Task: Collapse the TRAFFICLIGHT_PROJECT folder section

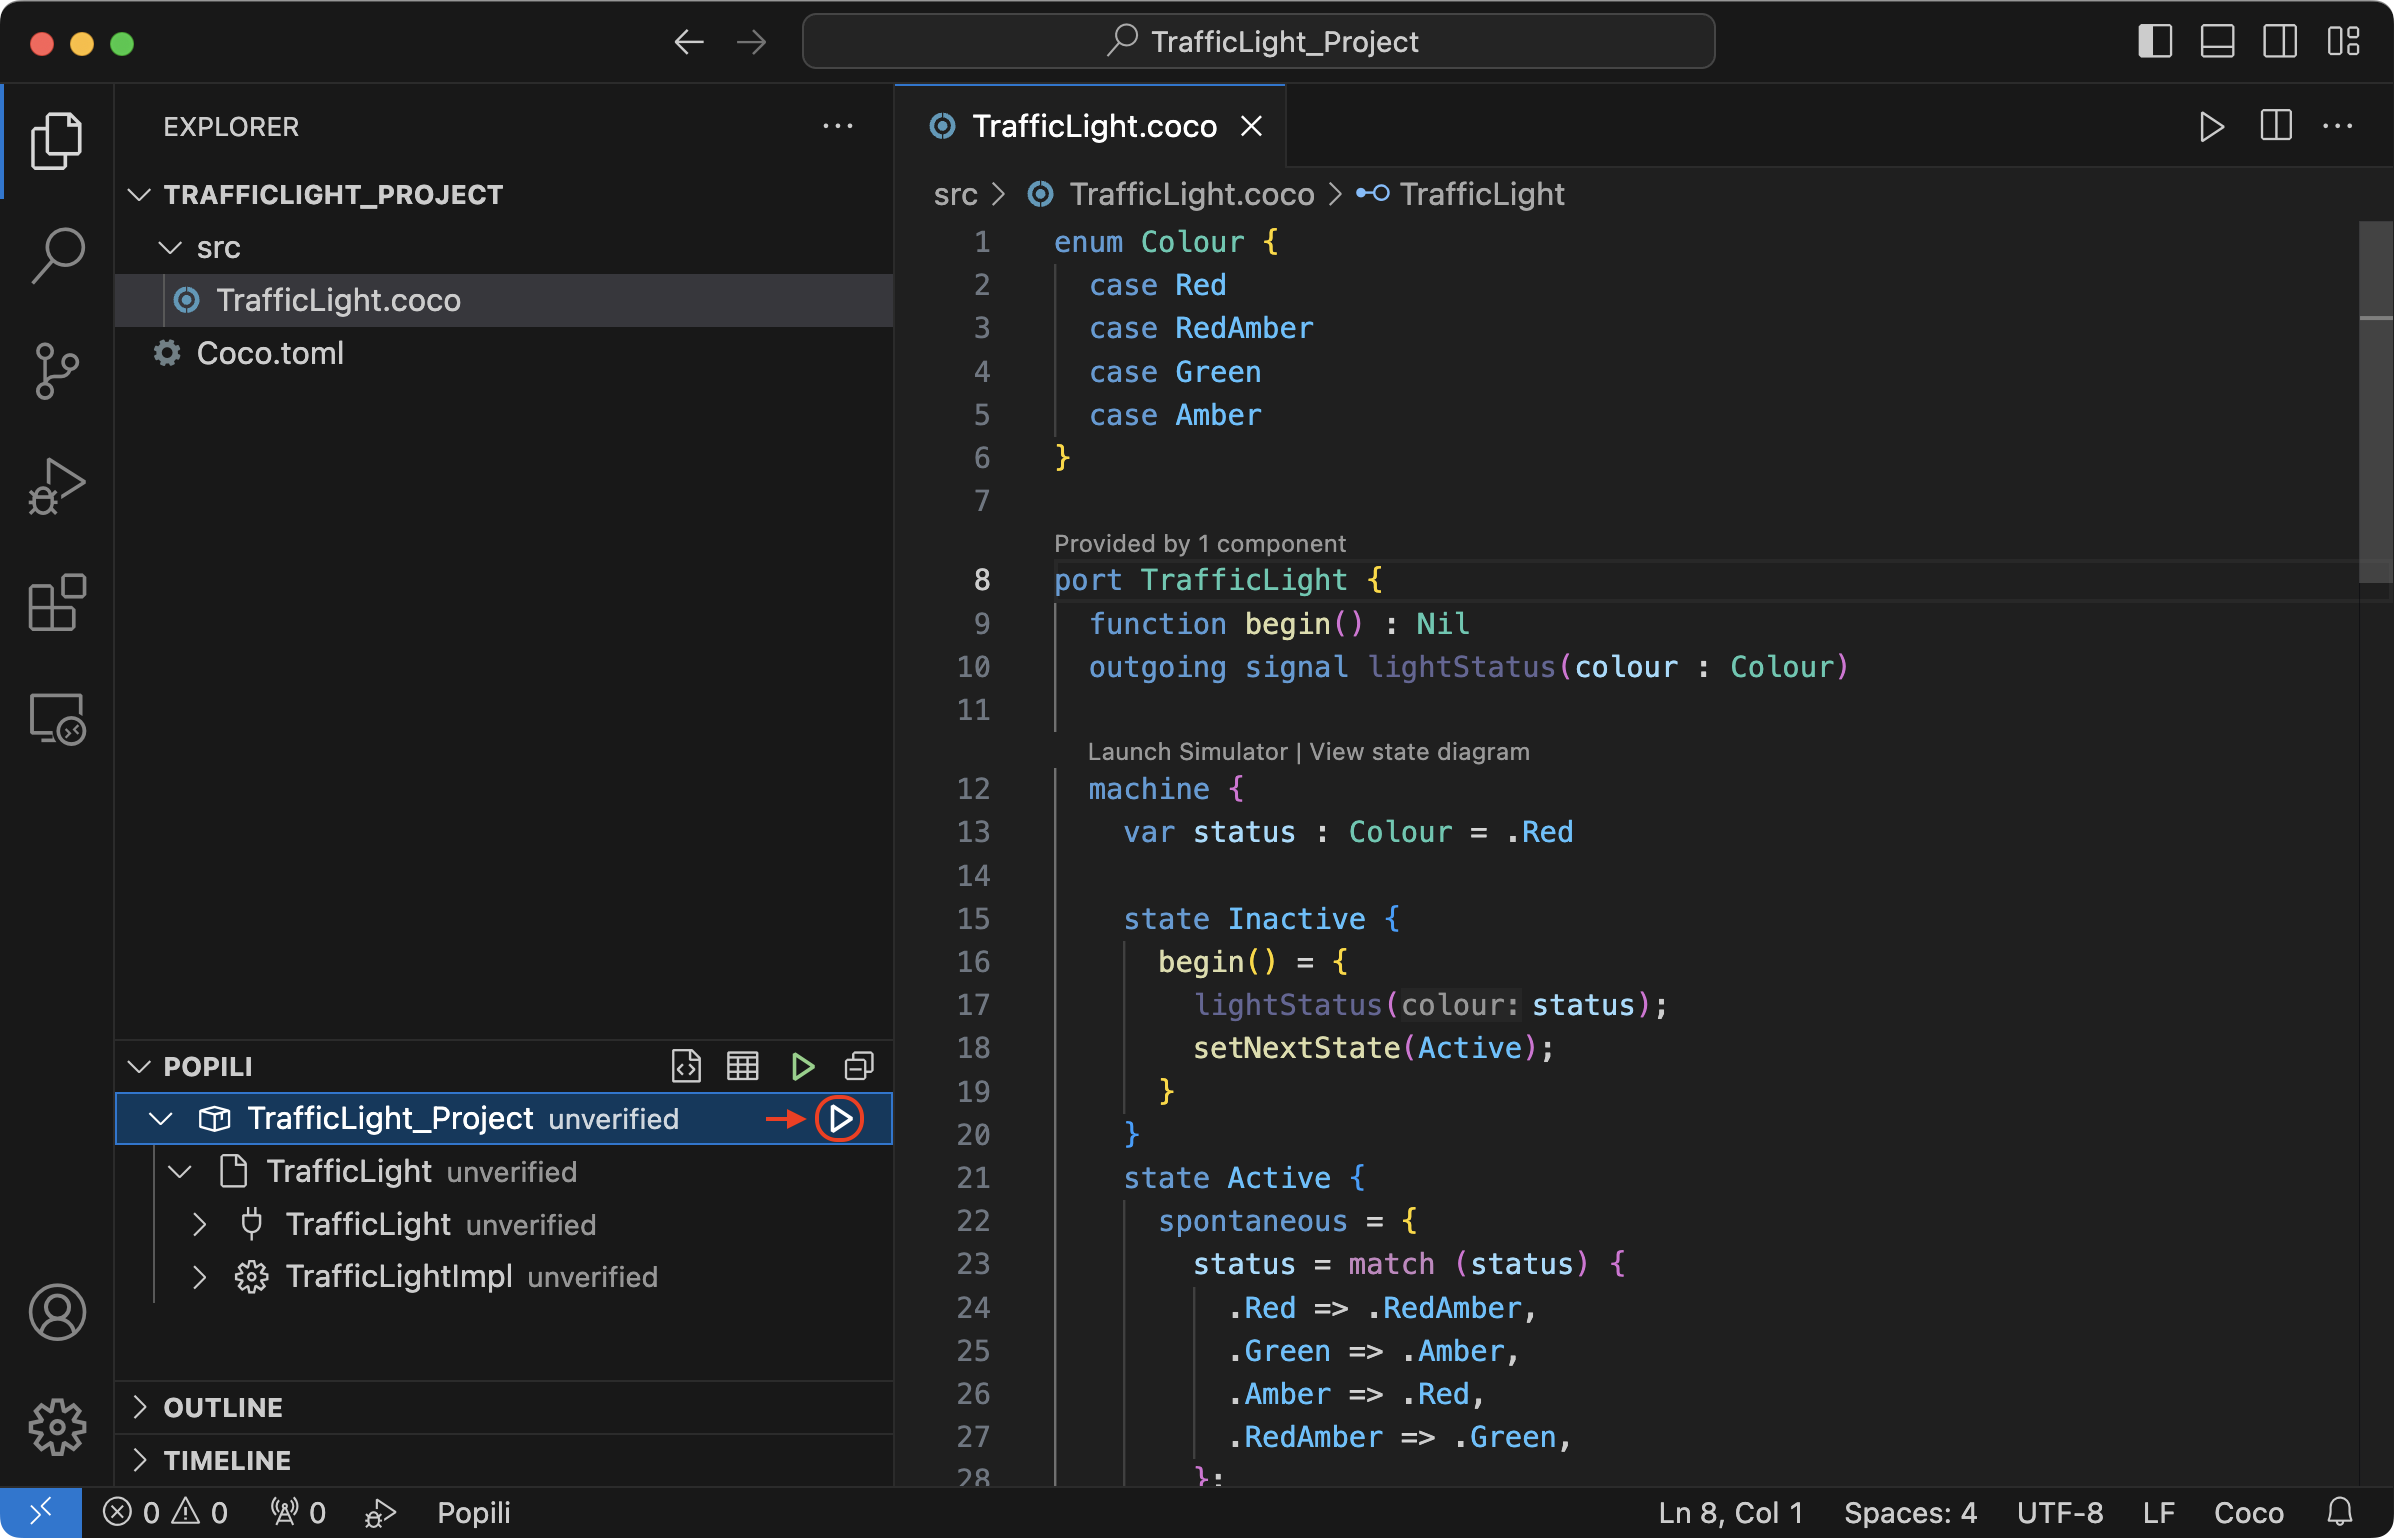Action: click(x=139, y=195)
